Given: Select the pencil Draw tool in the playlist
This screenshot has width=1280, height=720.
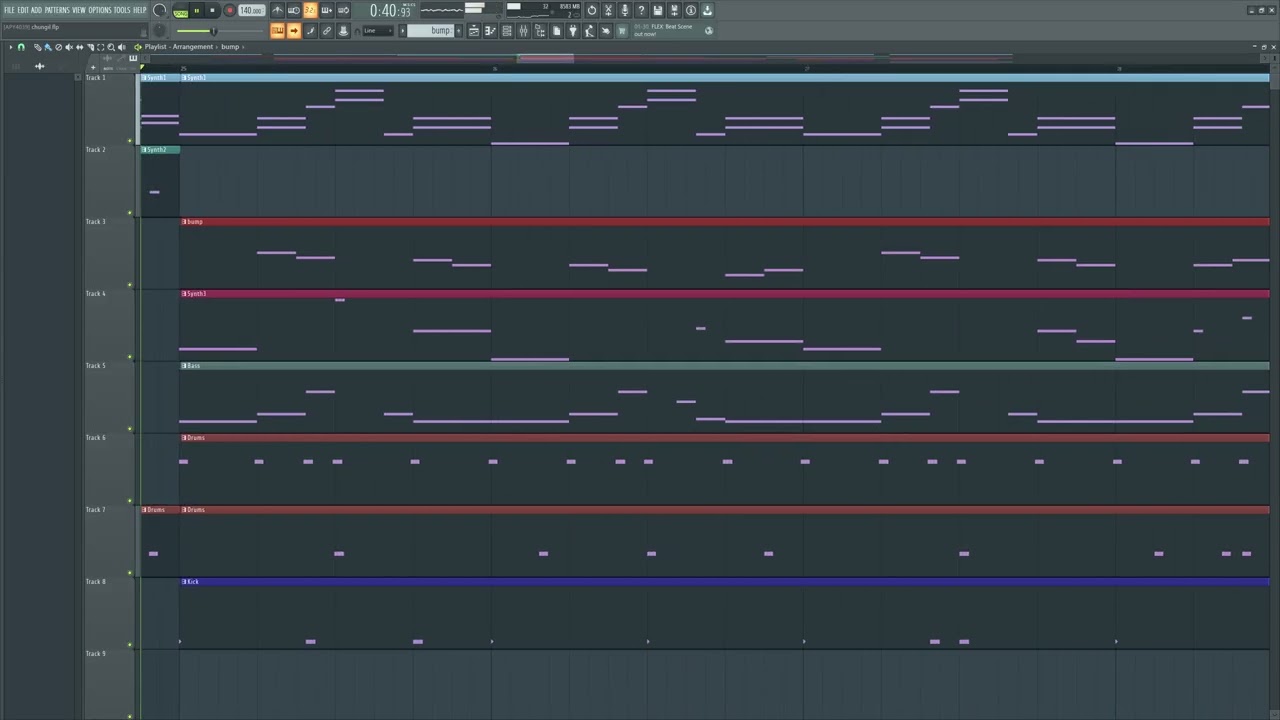Looking at the screenshot, I should point(37,47).
